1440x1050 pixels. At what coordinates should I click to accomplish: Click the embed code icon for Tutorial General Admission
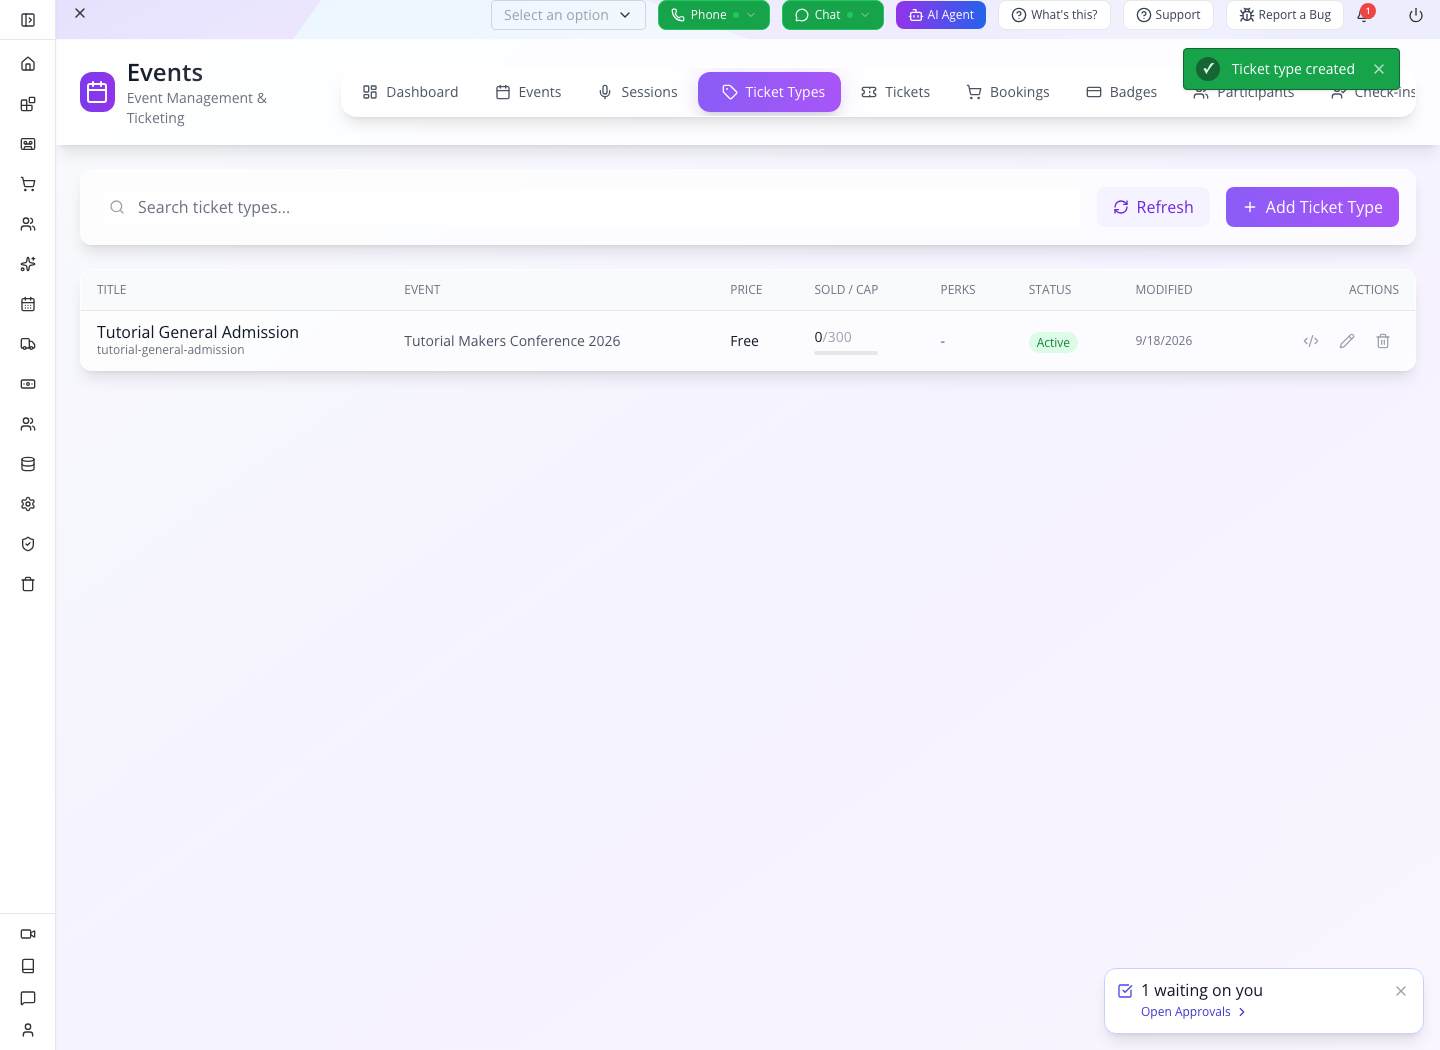1311,341
